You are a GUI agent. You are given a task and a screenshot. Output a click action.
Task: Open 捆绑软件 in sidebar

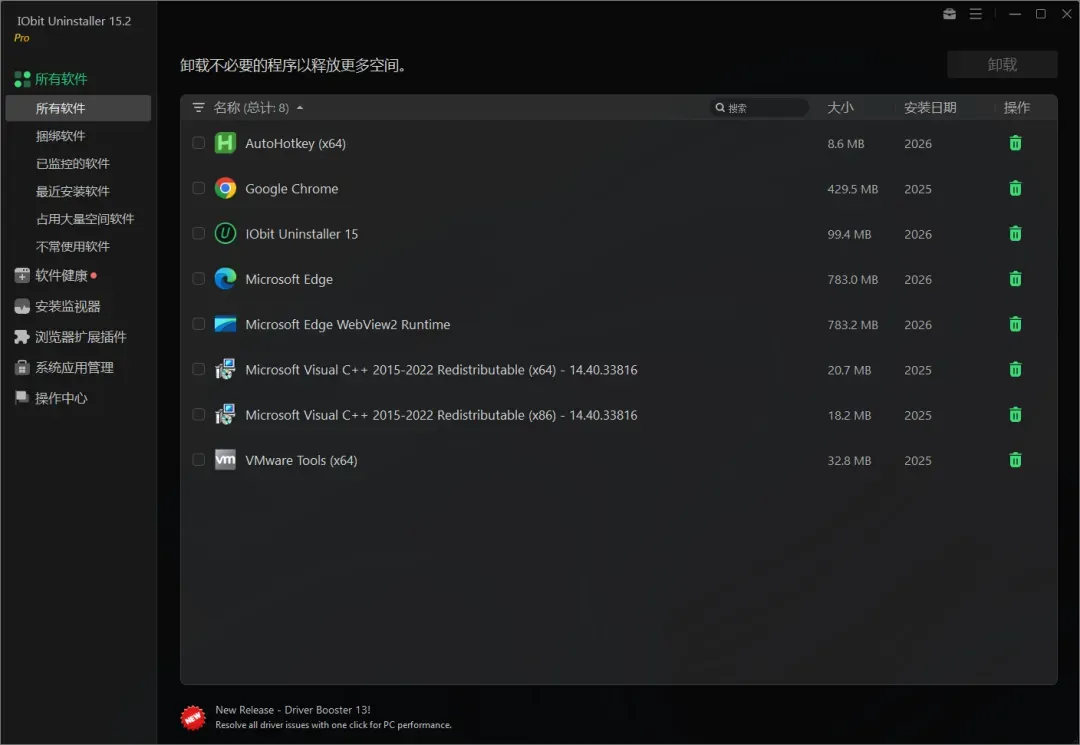click(x=61, y=136)
